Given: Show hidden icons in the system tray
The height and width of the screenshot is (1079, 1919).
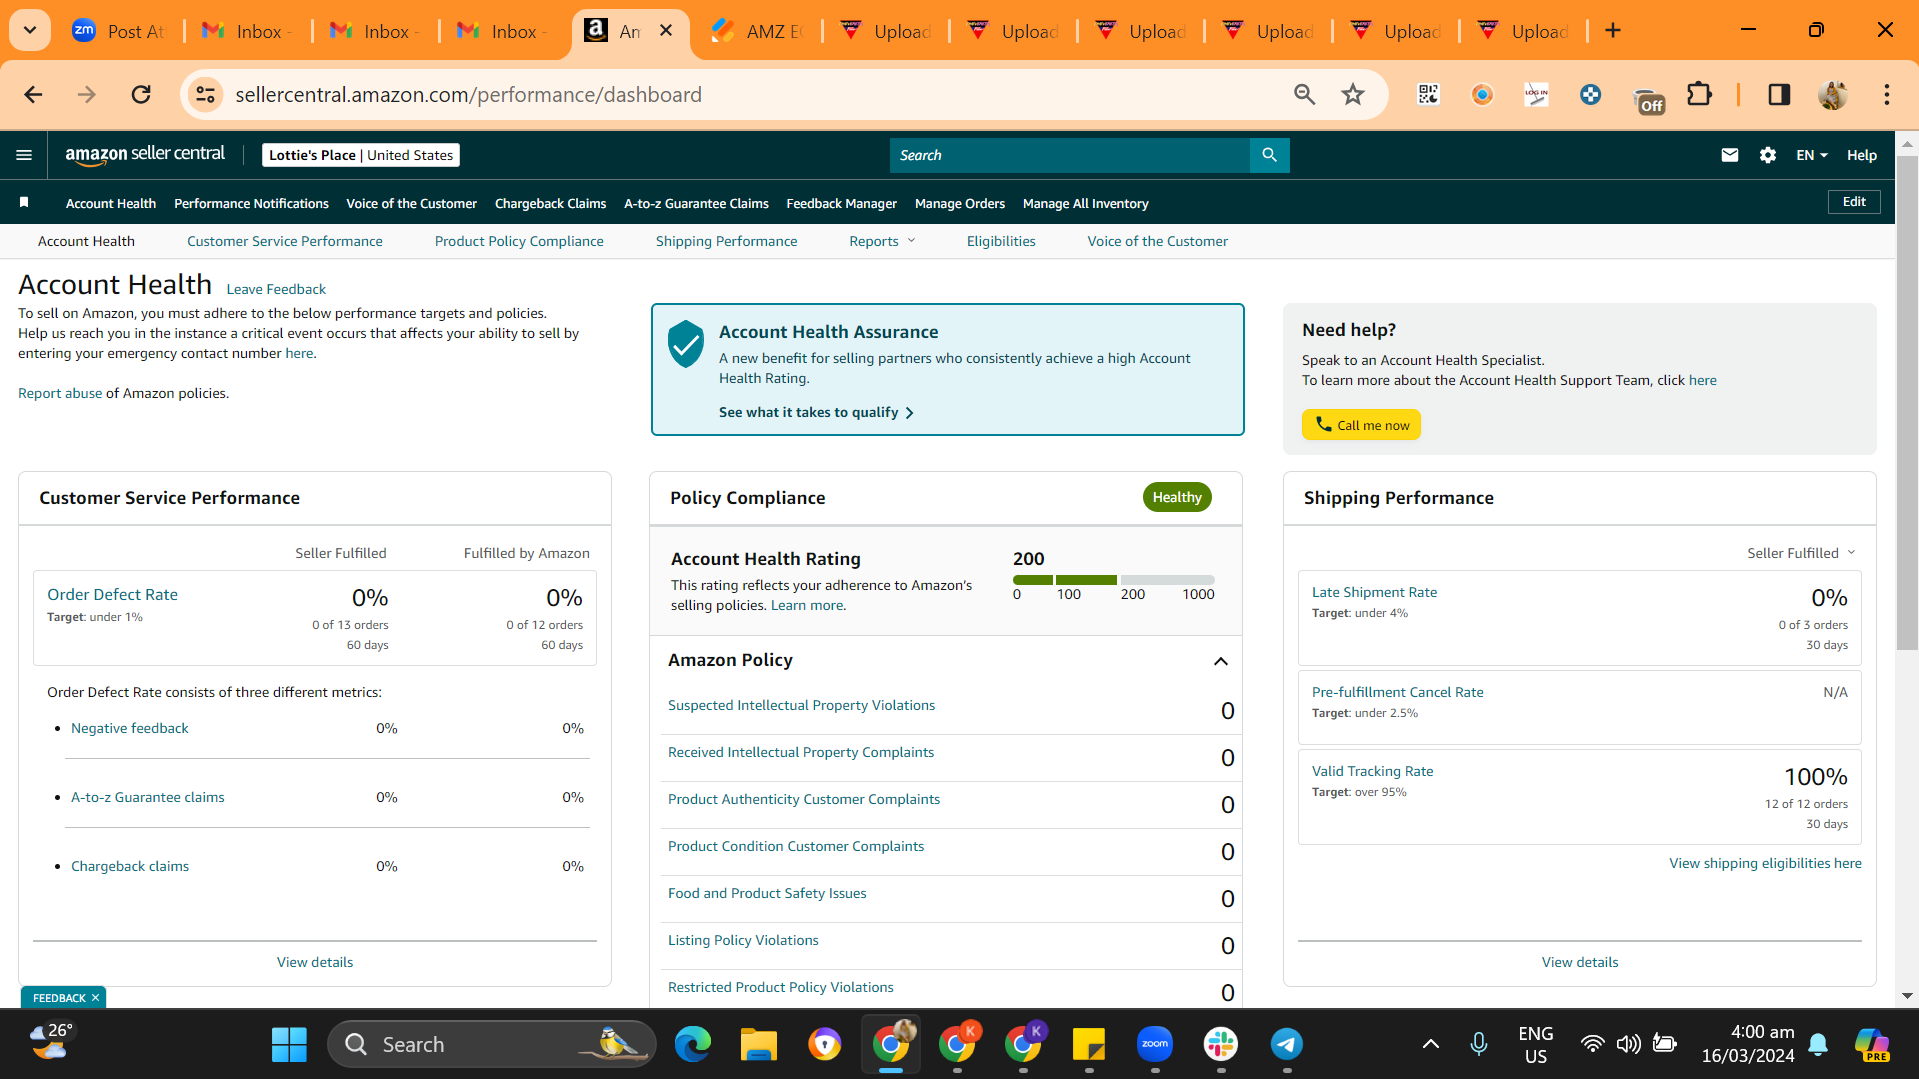Looking at the screenshot, I should click(1431, 1045).
